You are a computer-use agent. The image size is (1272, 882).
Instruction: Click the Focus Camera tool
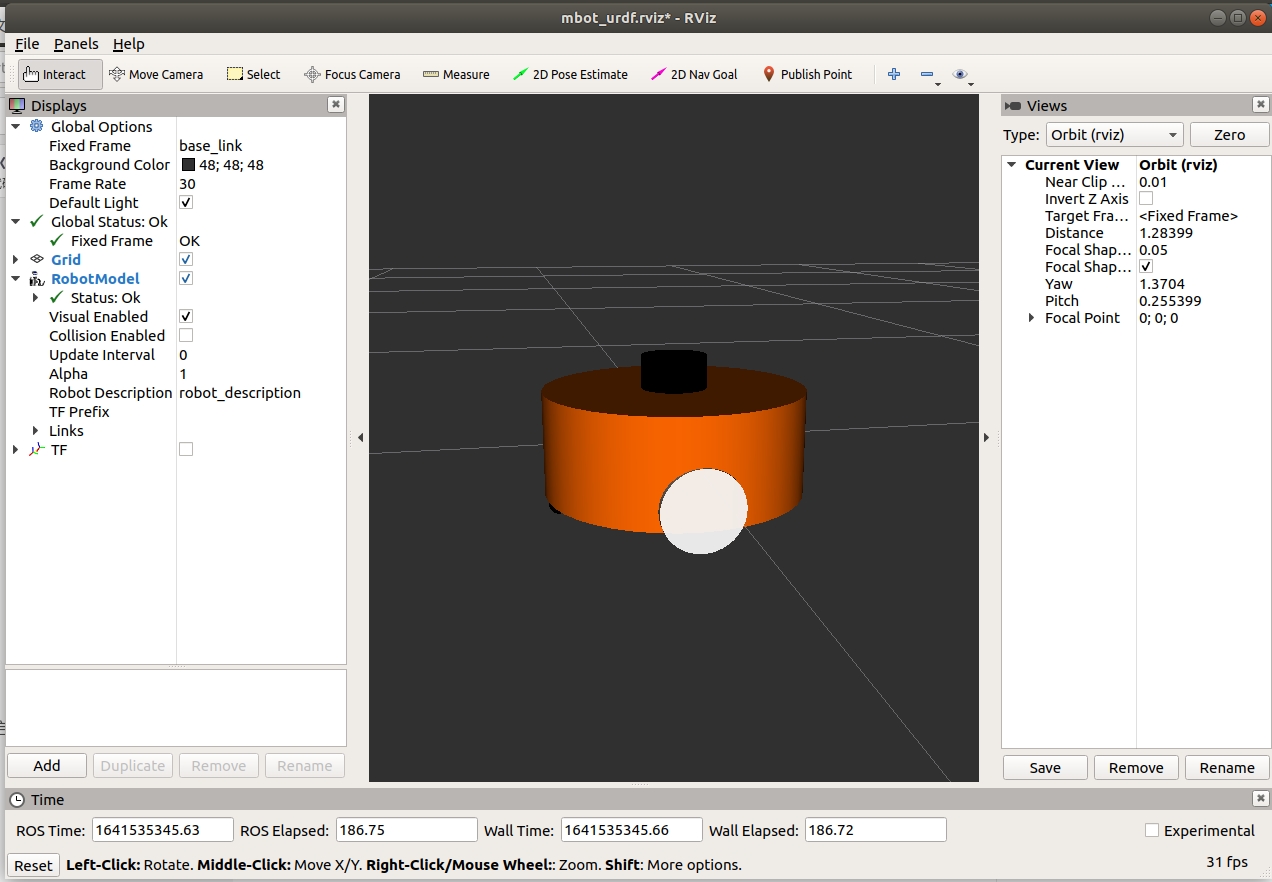tap(352, 74)
